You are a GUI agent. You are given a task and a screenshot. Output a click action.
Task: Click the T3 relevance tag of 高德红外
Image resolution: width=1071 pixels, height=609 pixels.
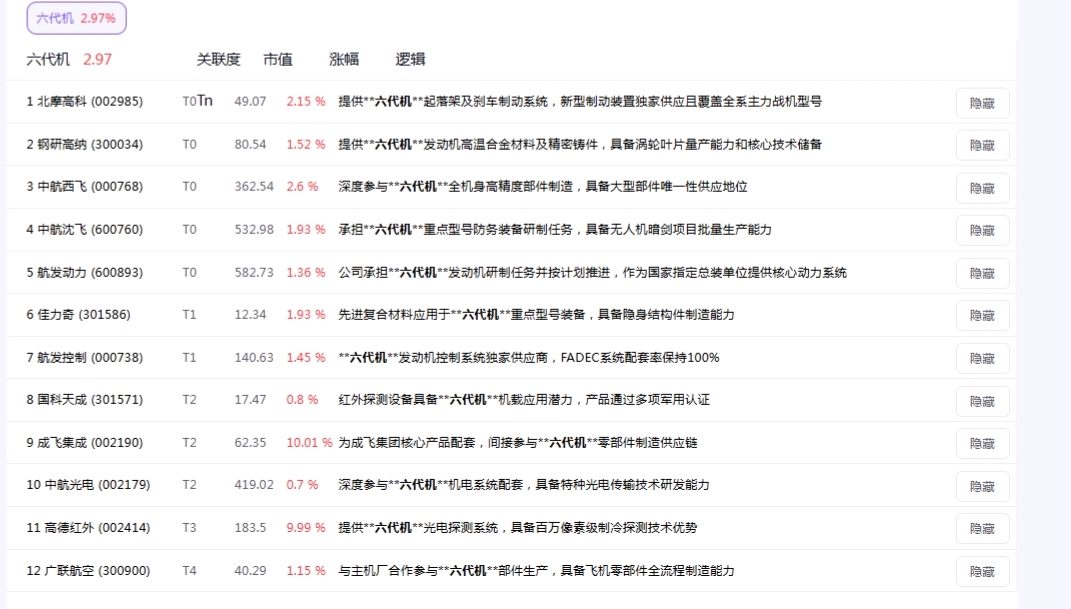click(189, 528)
